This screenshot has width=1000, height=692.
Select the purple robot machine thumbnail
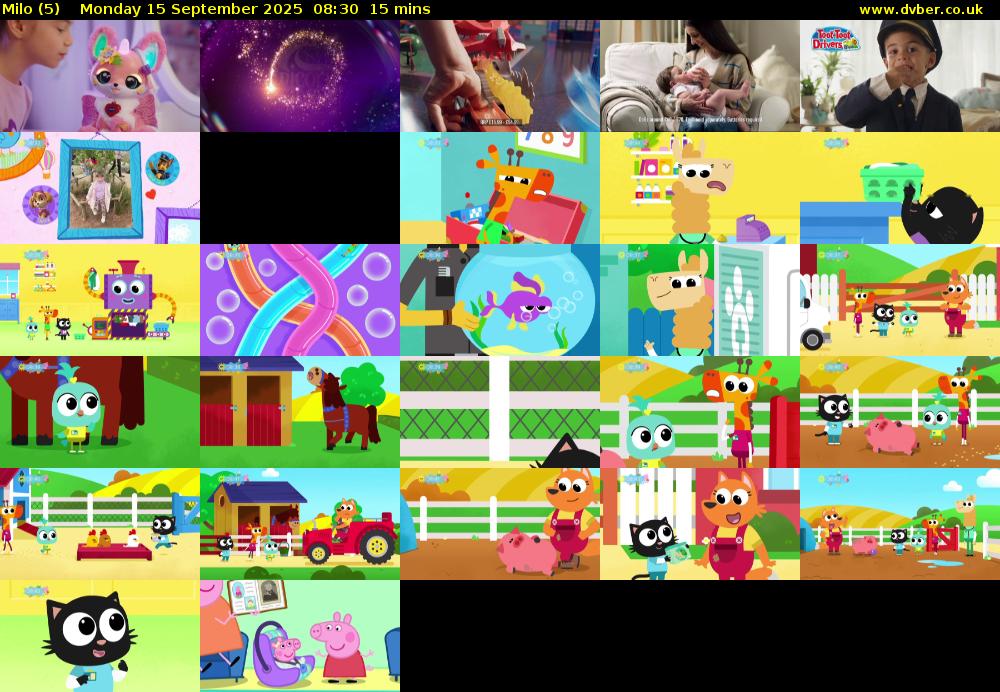pos(100,300)
